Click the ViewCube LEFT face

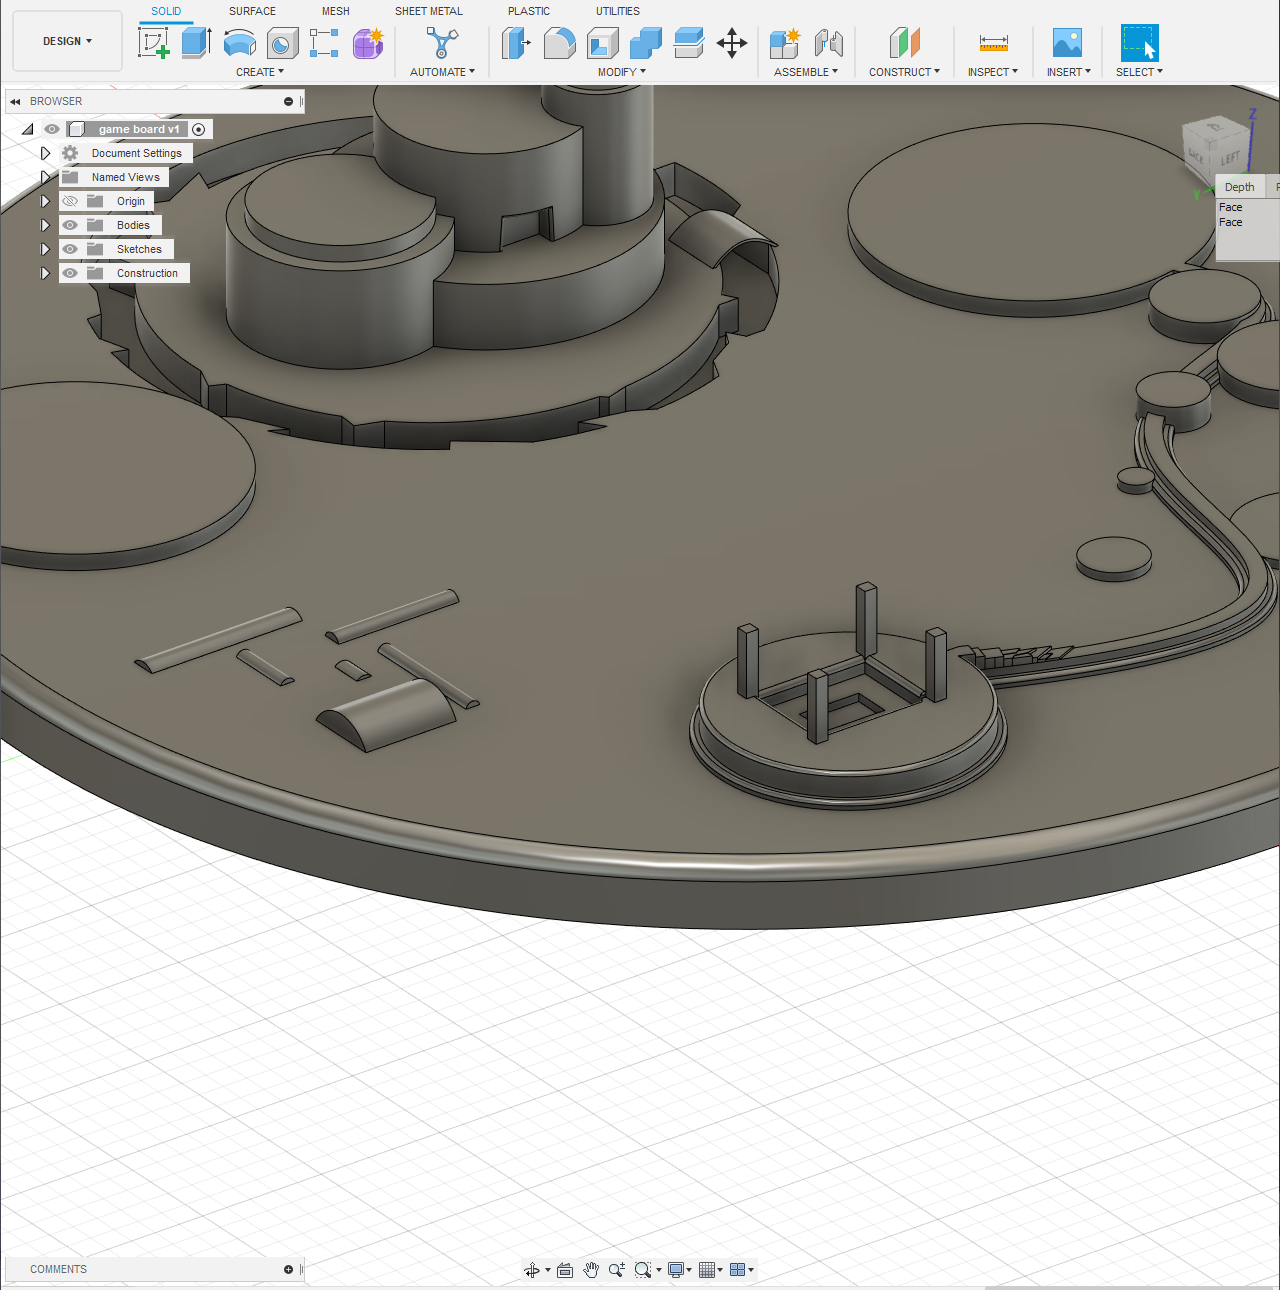pos(1229,158)
